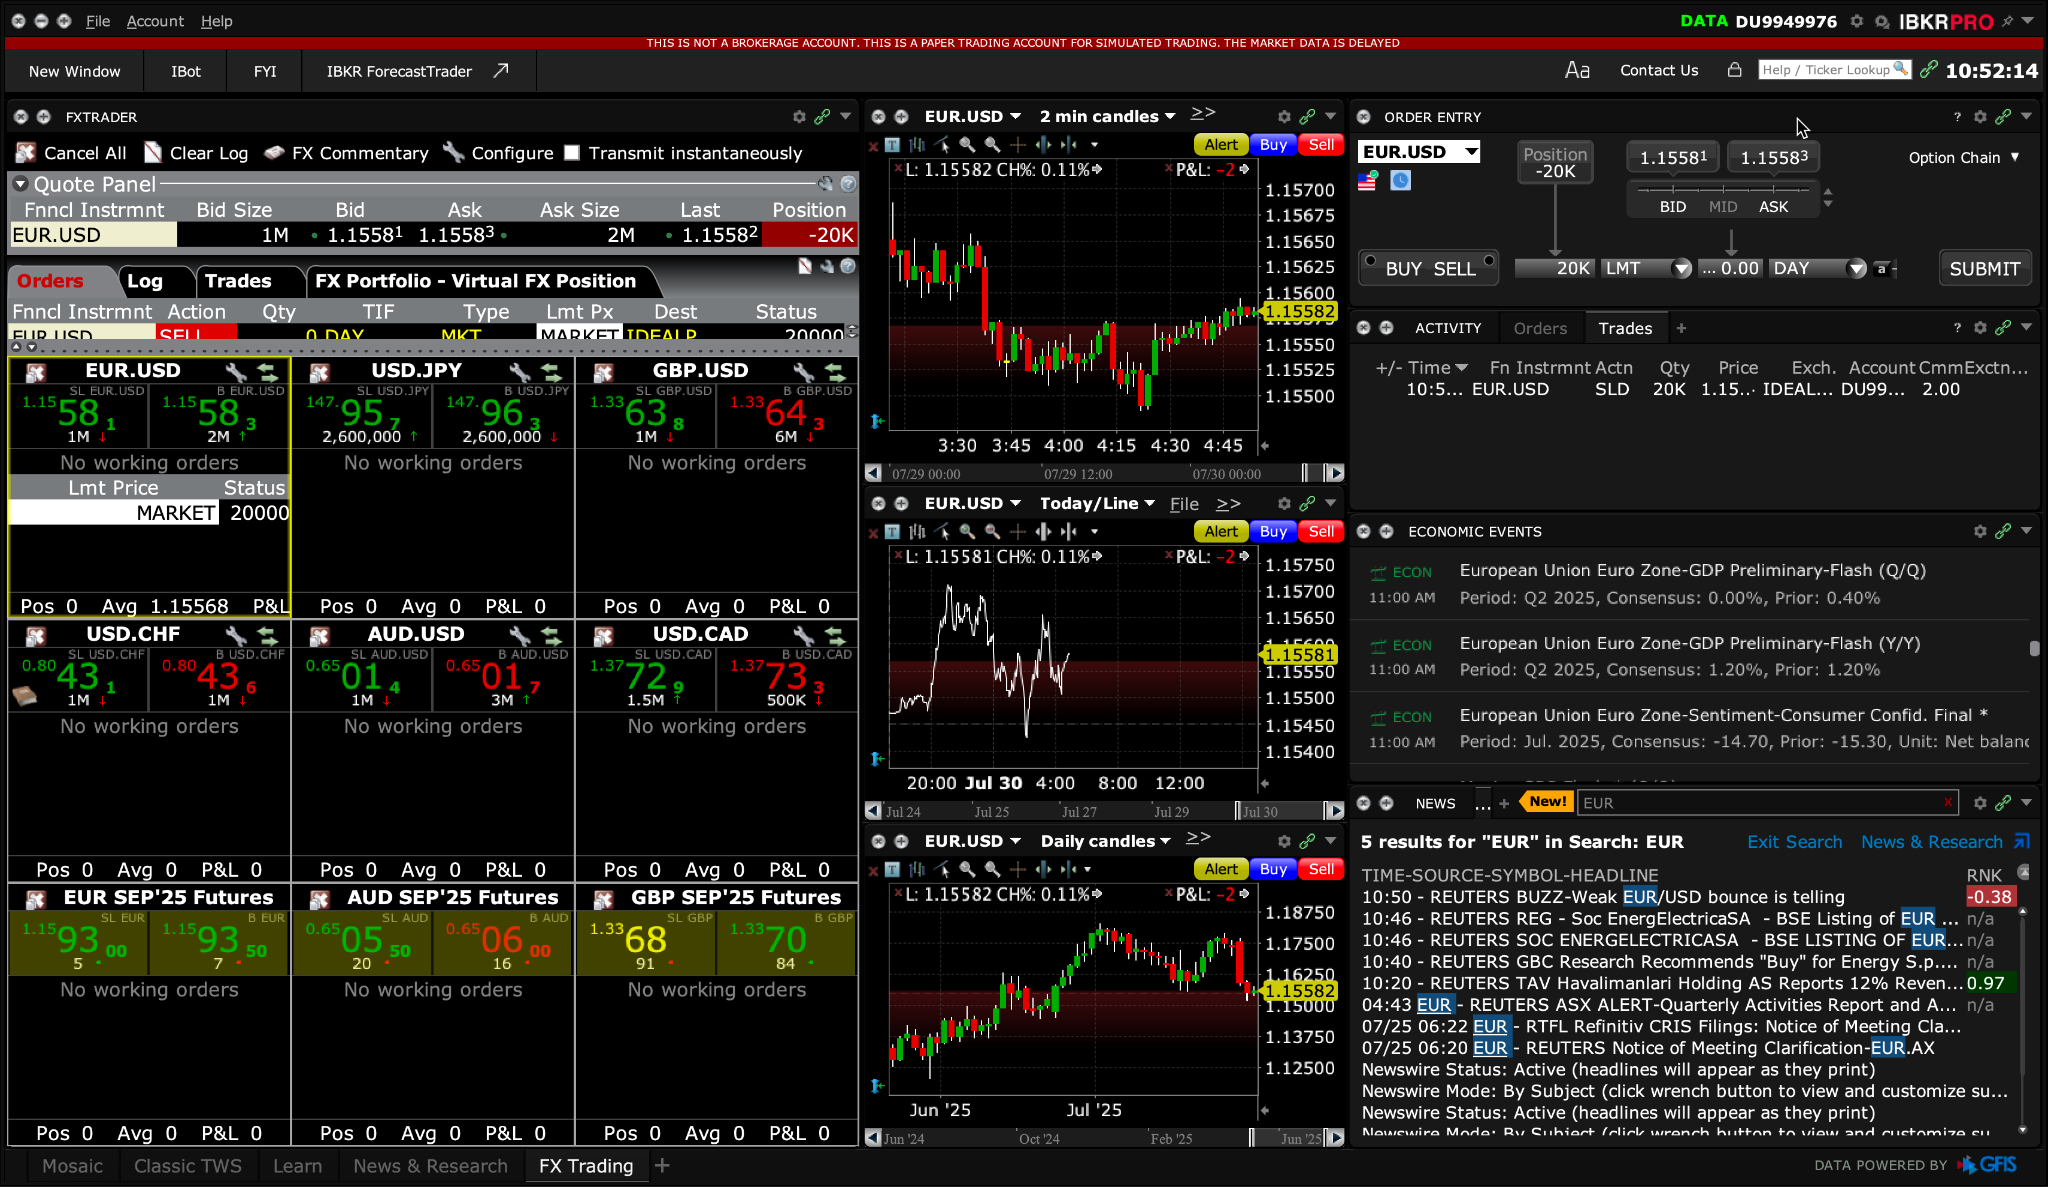Select the BUY radio button in Order Entry

click(1371, 261)
